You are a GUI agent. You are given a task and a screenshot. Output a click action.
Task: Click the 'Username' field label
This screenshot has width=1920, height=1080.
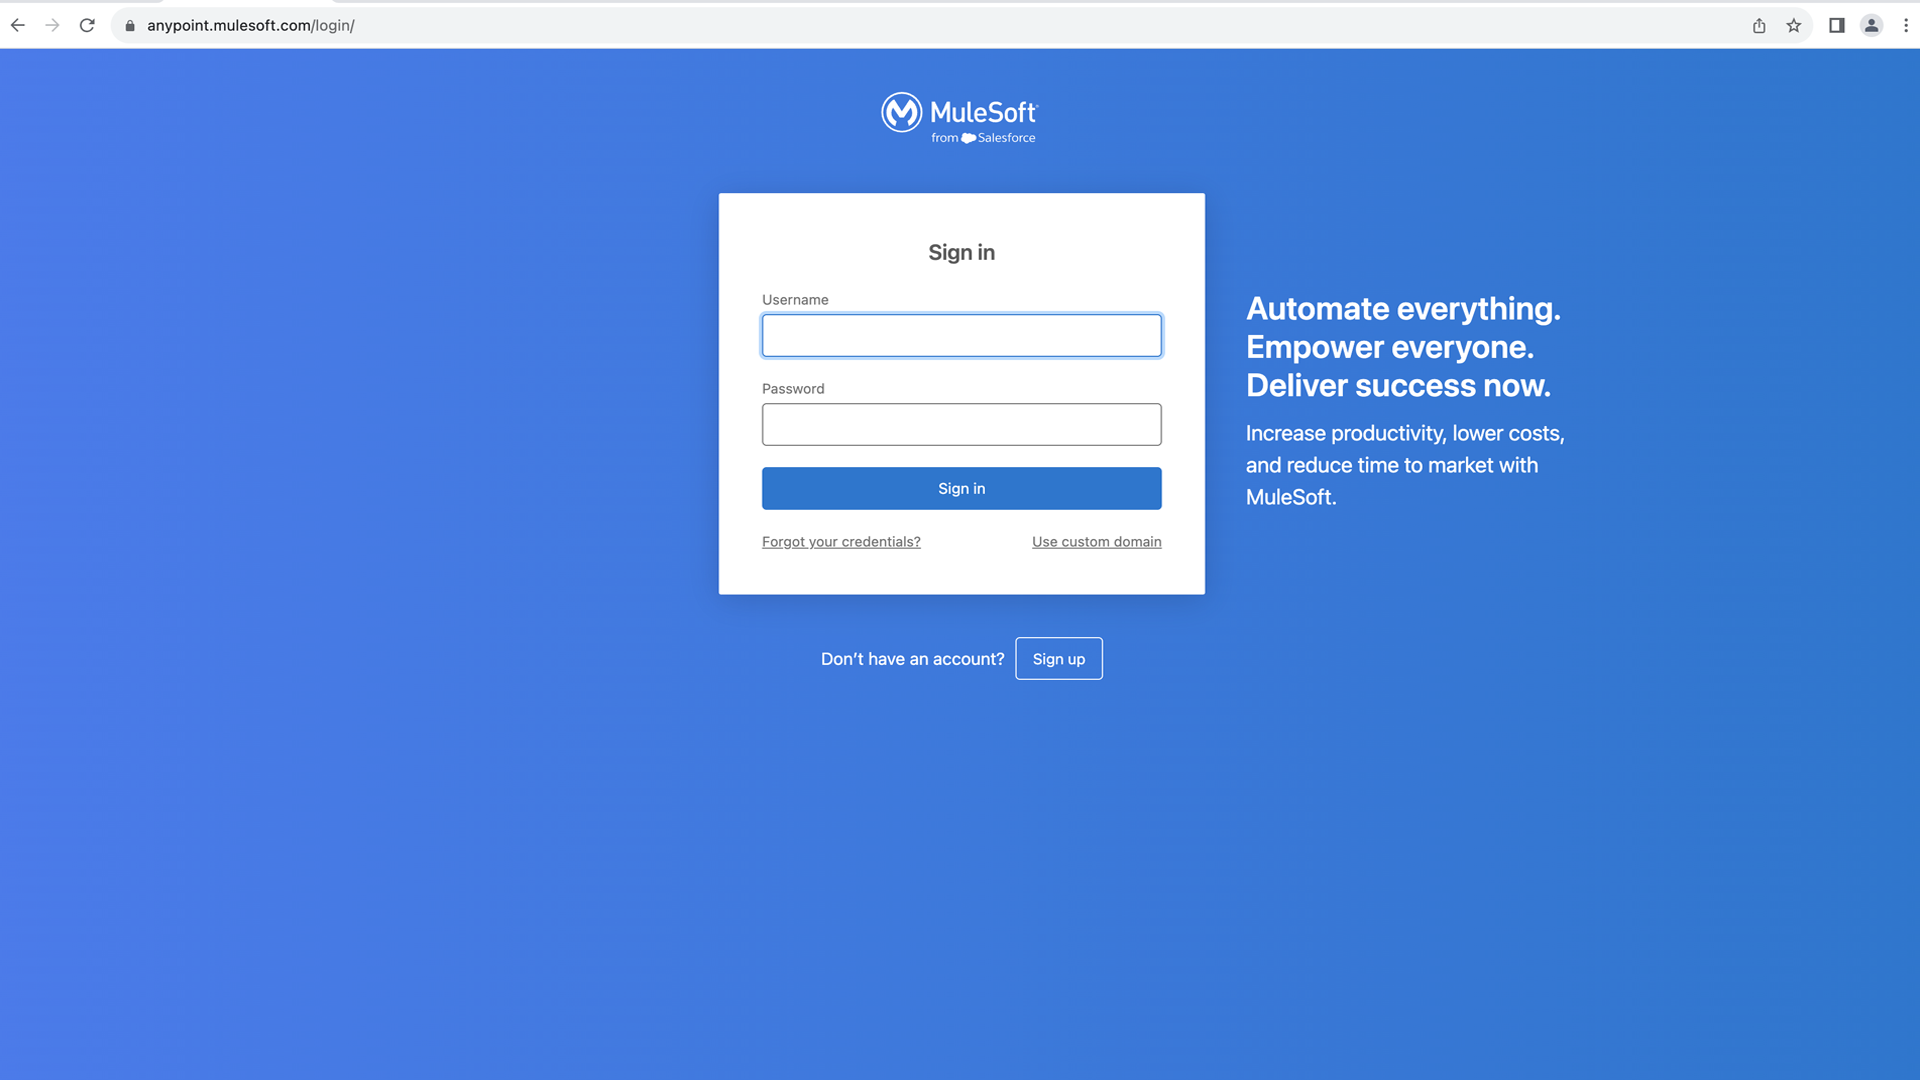(x=795, y=299)
